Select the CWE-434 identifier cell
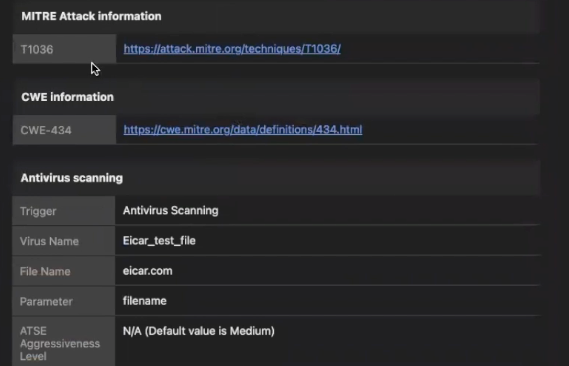This screenshot has height=366, width=569. pyautogui.click(x=64, y=130)
